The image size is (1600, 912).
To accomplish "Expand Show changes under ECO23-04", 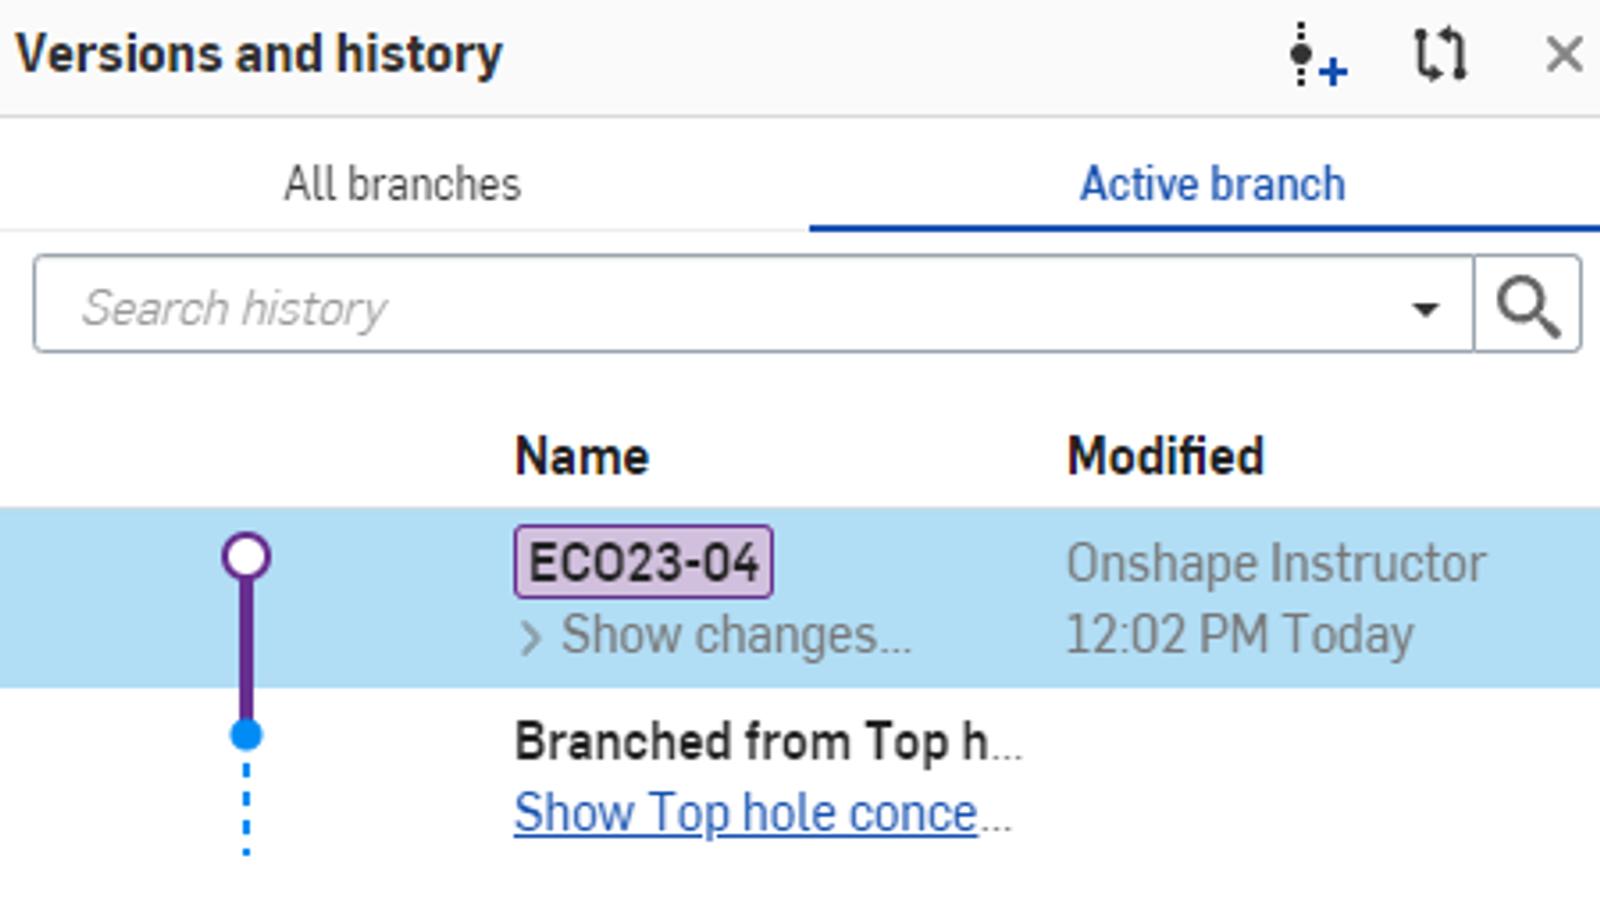I will (735, 632).
